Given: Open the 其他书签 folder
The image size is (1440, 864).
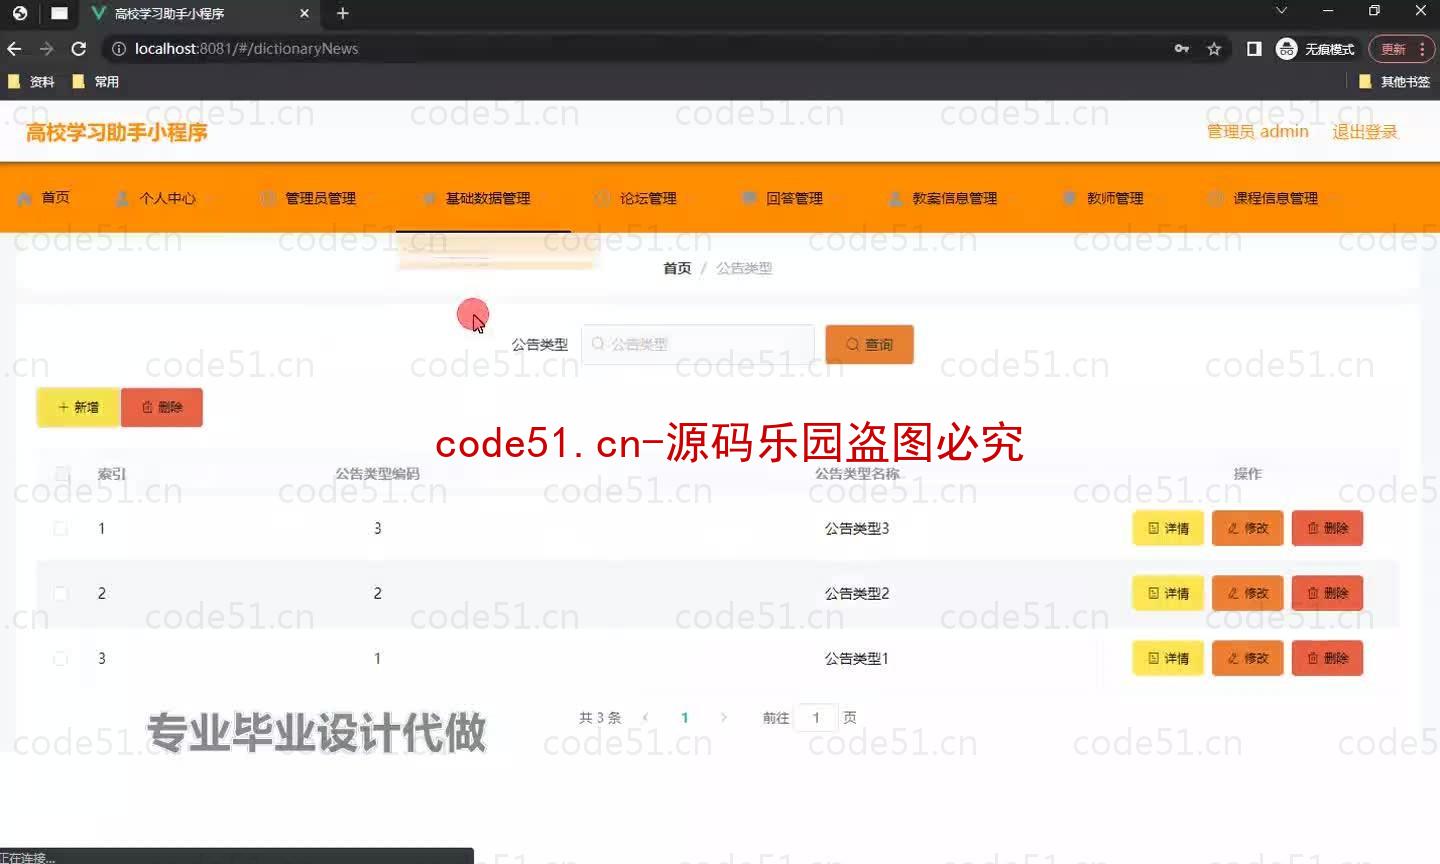Looking at the screenshot, I should coord(1394,82).
